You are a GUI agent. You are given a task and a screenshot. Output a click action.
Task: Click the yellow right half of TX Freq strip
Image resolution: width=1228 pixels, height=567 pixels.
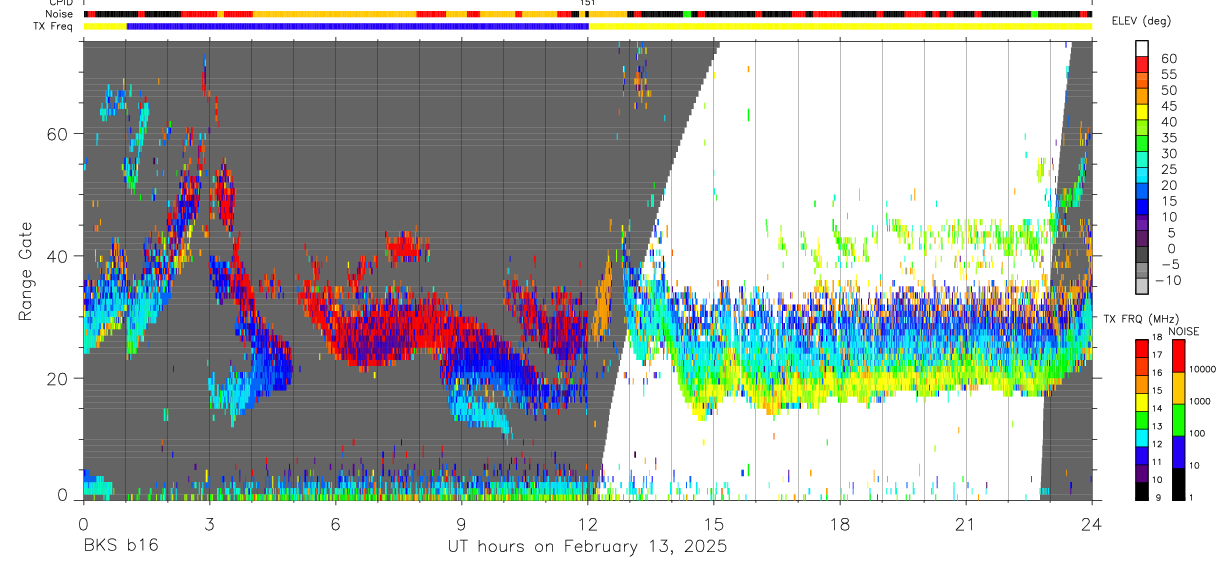(x=840, y=26)
